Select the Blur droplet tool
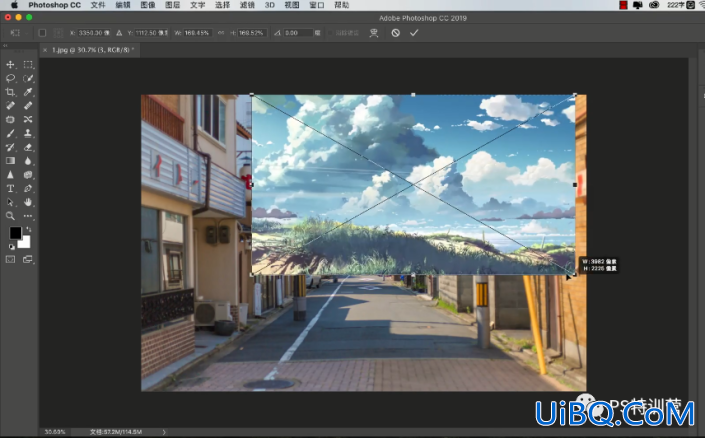The width and height of the screenshot is (705, 438). pos(28,161)
